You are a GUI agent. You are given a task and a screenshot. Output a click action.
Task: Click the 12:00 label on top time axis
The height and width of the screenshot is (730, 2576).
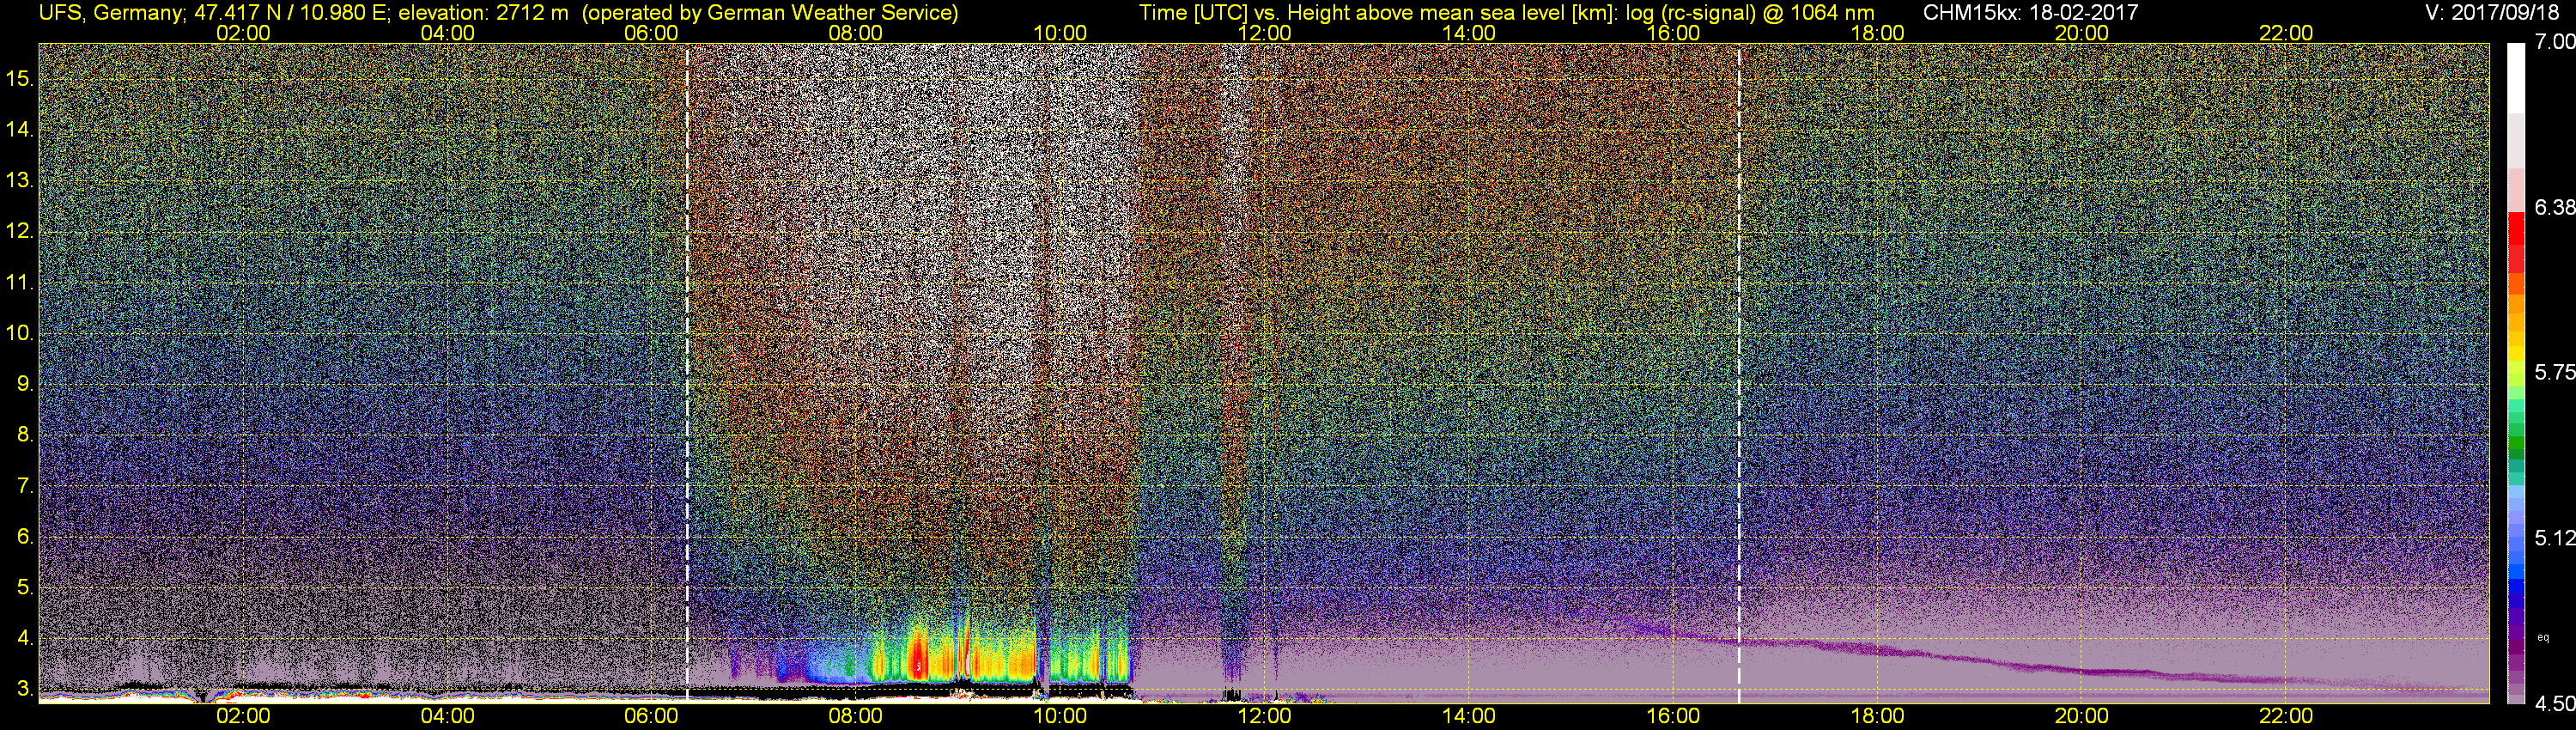point(1264,32)
